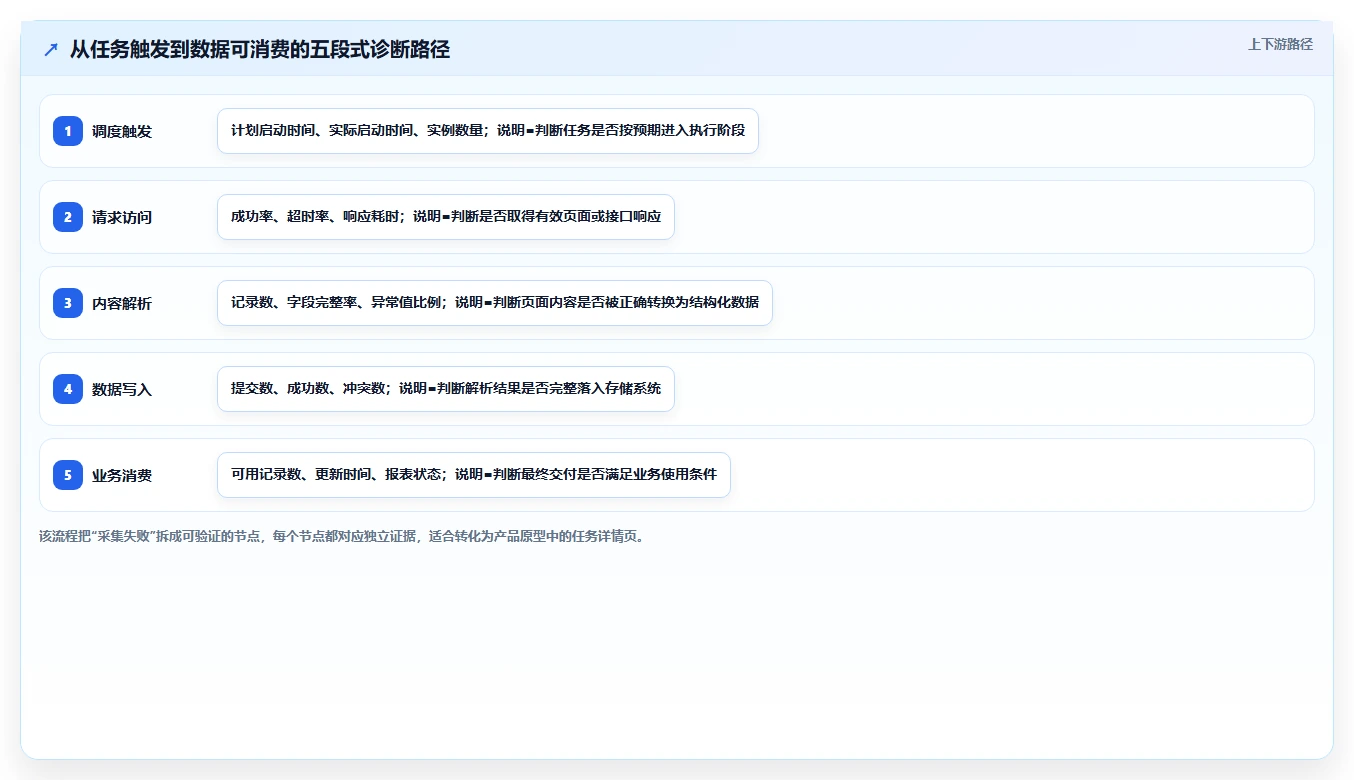Select the 业务消费 step label

pyautogui.click(x=122, y=475)
